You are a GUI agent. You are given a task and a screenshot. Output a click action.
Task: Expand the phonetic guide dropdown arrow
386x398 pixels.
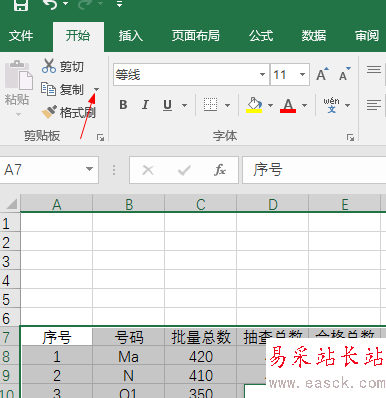click(348, 105)
